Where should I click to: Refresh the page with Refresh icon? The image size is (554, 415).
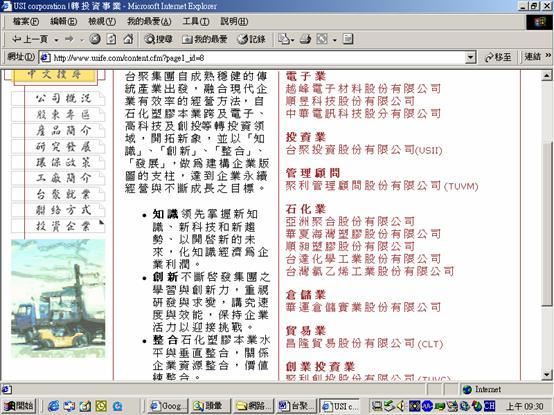tap(111, 39)
